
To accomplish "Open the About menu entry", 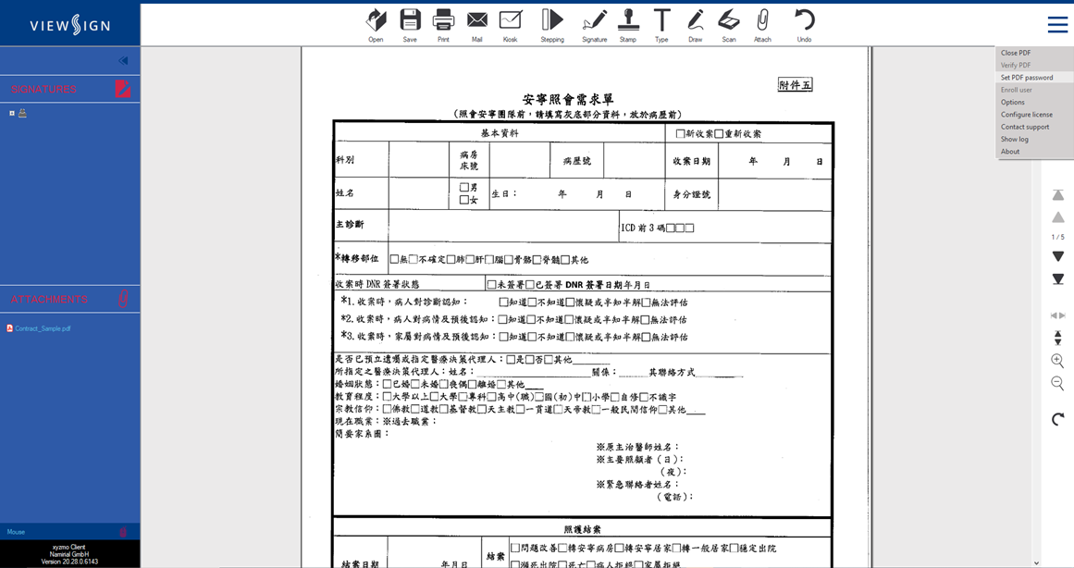I will [x=1034, y=151].
